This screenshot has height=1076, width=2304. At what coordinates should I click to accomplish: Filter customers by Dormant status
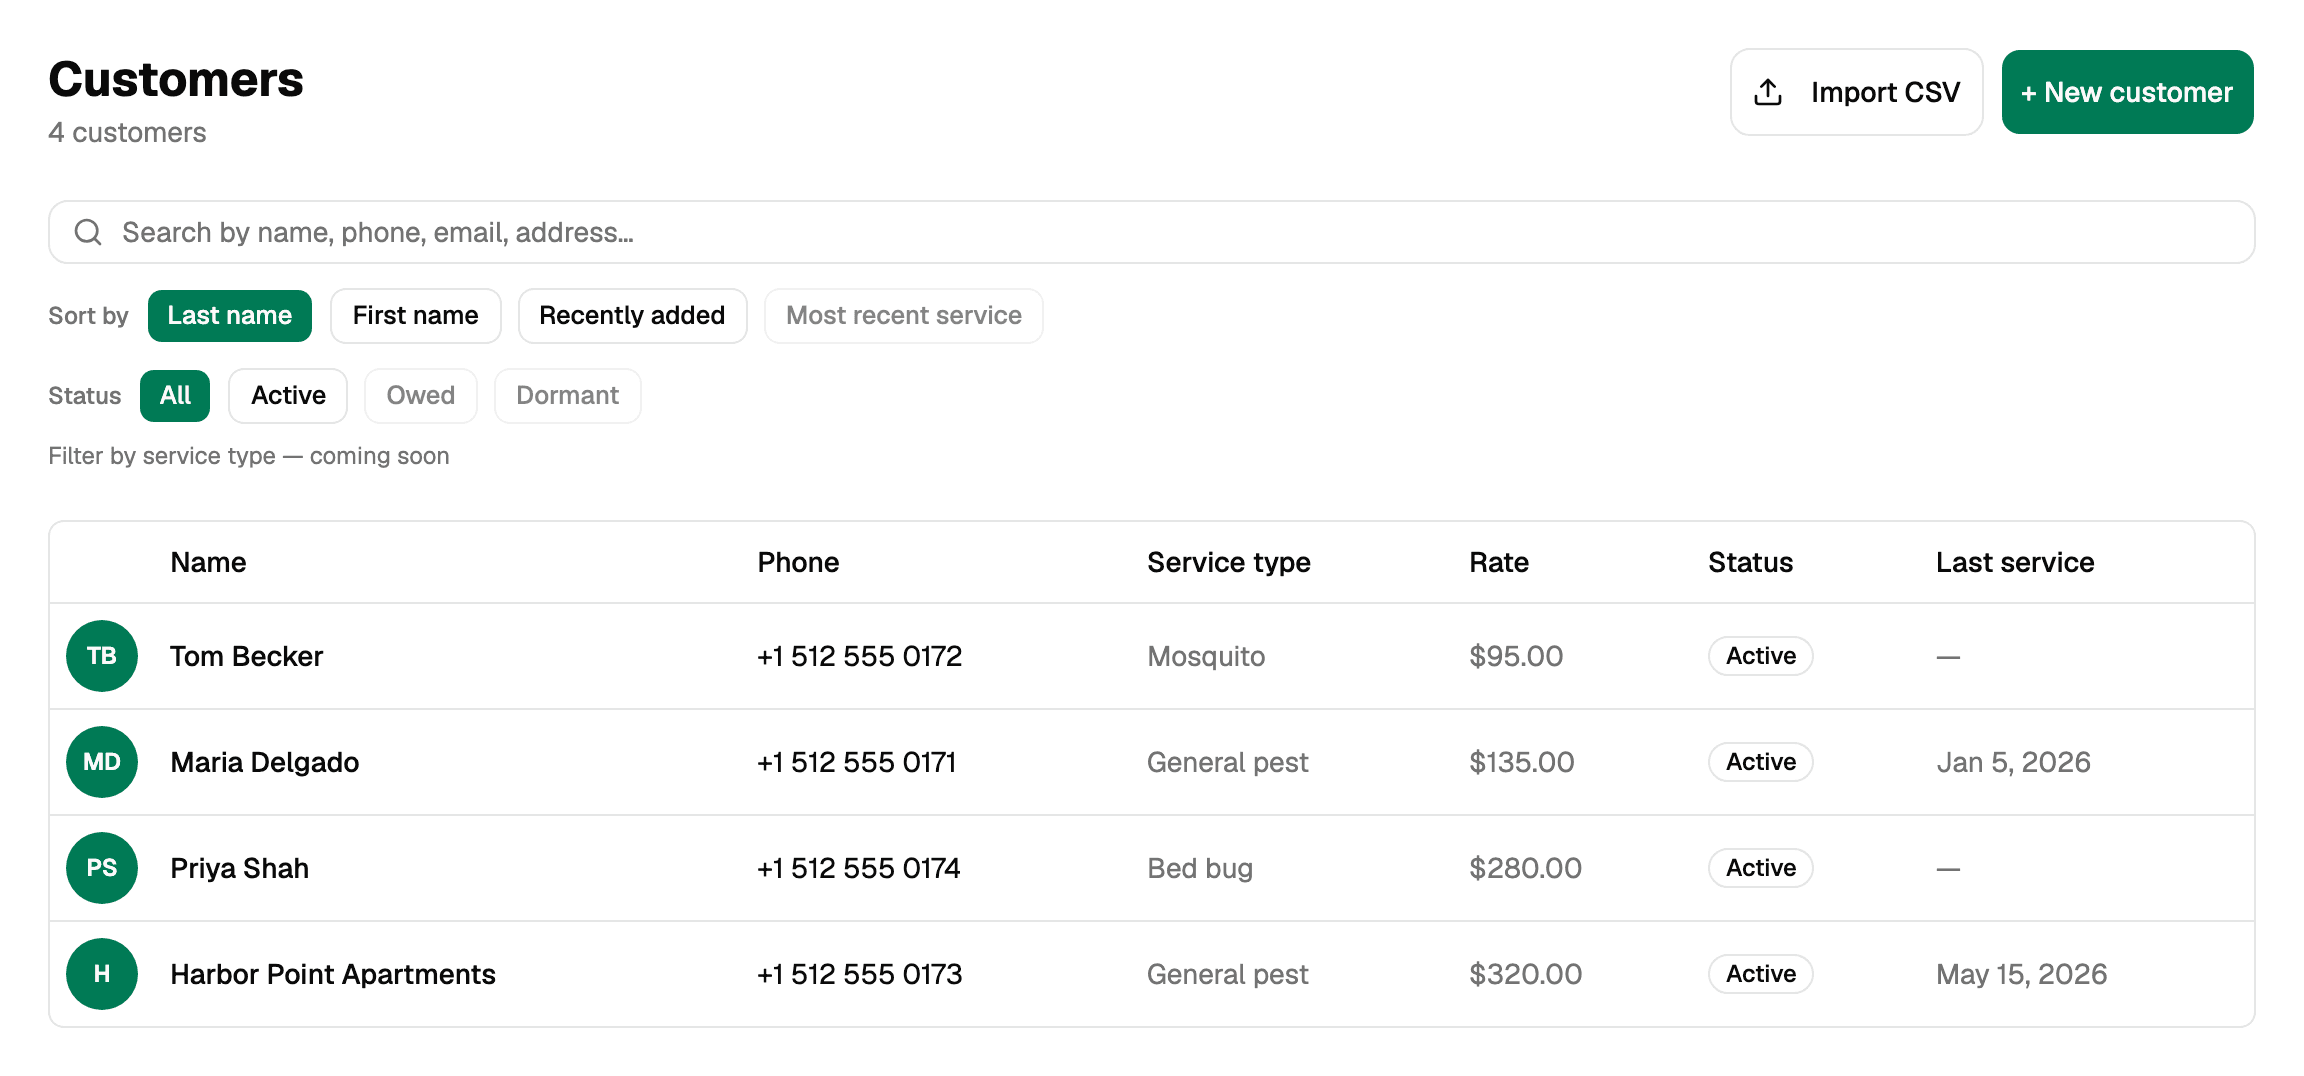568,396
